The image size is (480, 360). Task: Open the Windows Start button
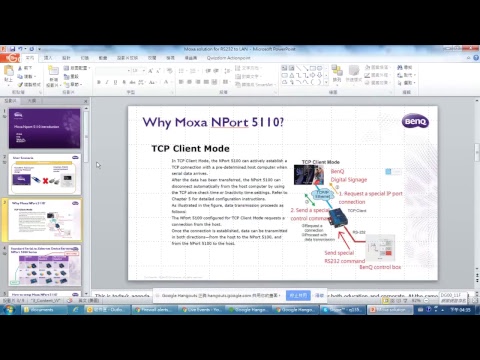point(9,310)
